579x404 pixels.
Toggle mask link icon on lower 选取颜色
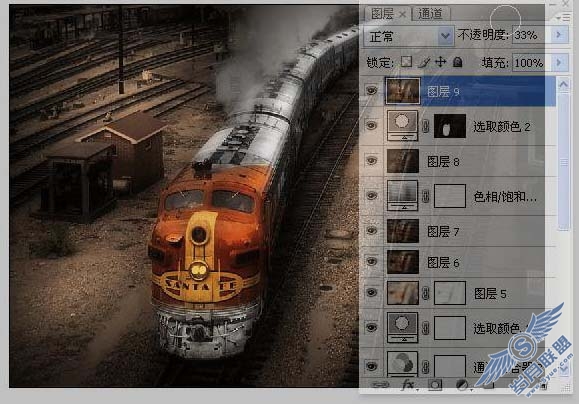coord(426,328)
